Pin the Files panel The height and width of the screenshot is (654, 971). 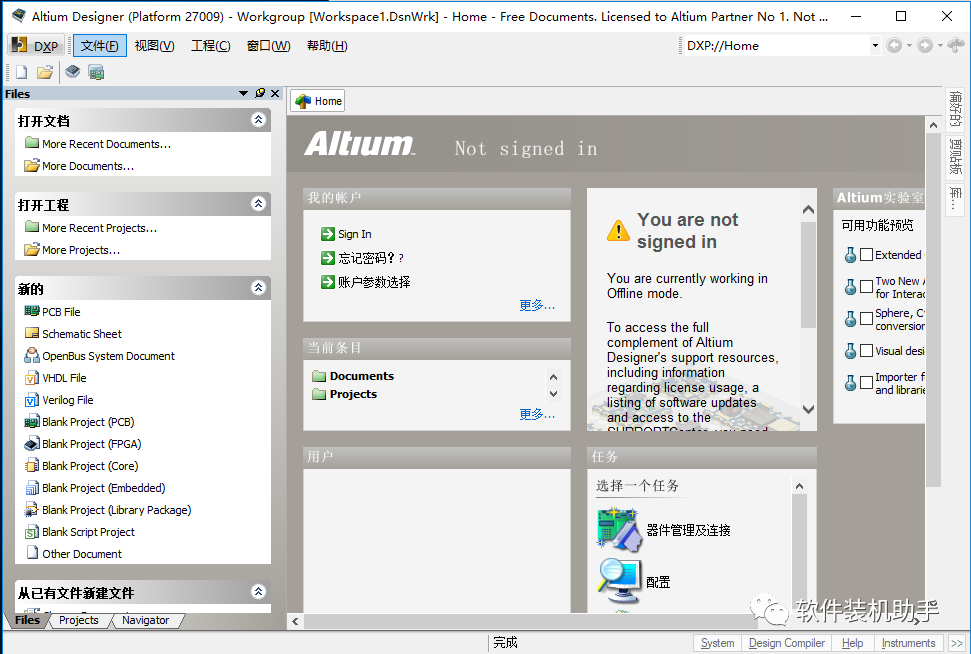260,93
